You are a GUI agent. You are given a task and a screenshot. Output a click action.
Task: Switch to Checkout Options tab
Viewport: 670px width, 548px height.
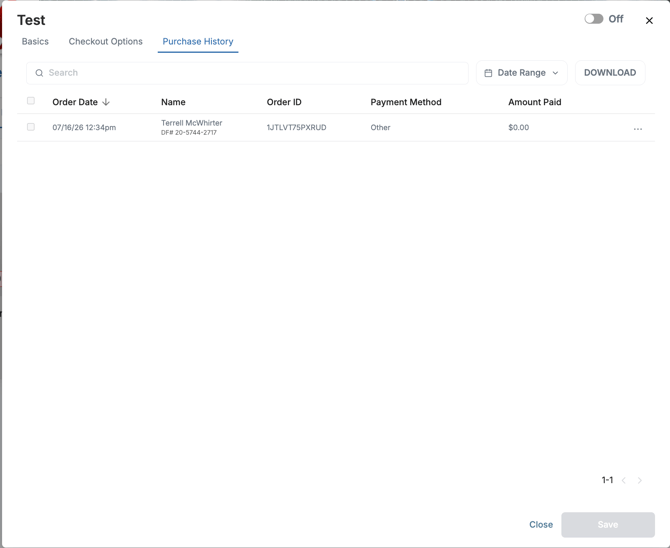point(106,41)
